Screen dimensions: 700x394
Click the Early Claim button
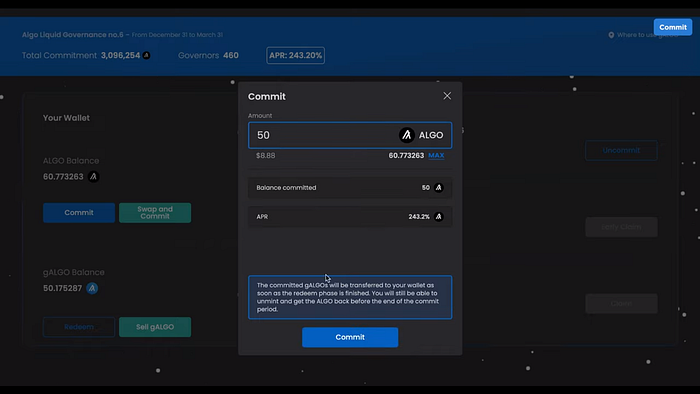[621, 227]
